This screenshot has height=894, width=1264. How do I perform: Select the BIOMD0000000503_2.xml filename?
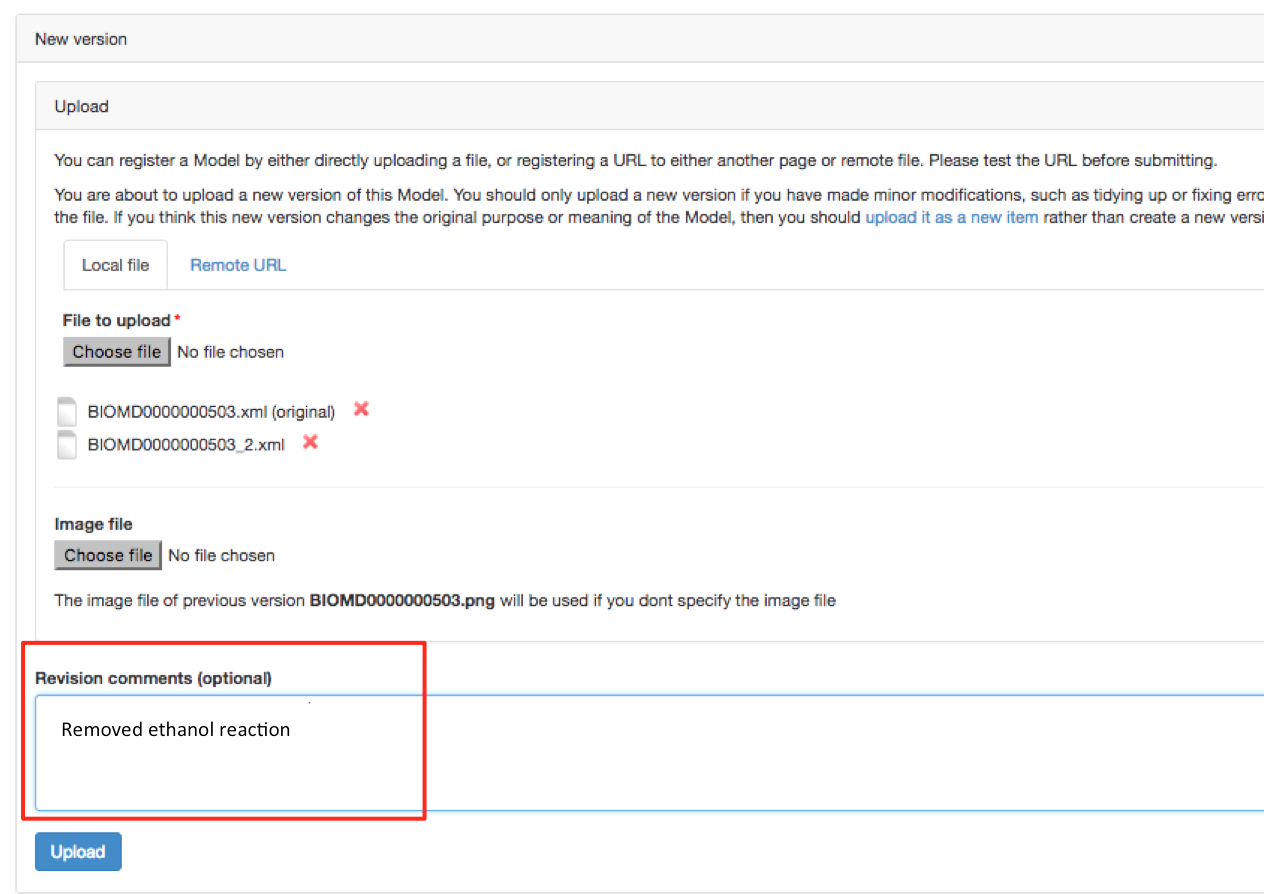click(x=186, y=445)
